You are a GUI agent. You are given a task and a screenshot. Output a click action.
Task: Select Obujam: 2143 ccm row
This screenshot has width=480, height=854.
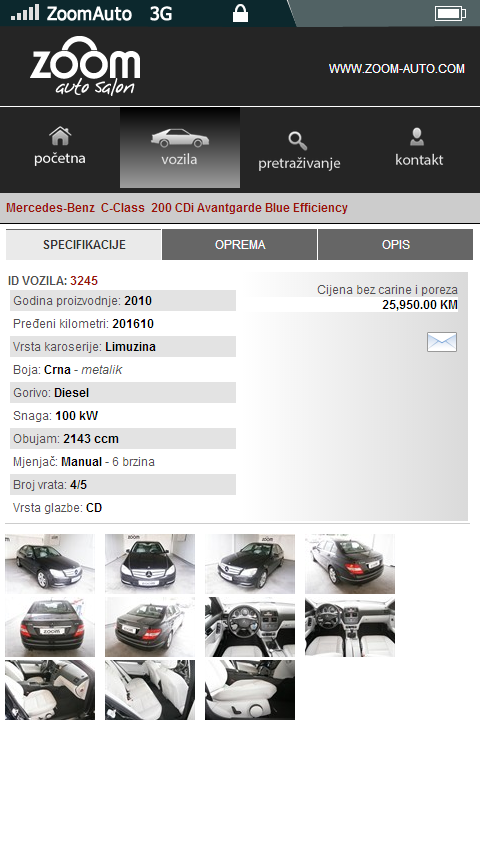(123, 438)
